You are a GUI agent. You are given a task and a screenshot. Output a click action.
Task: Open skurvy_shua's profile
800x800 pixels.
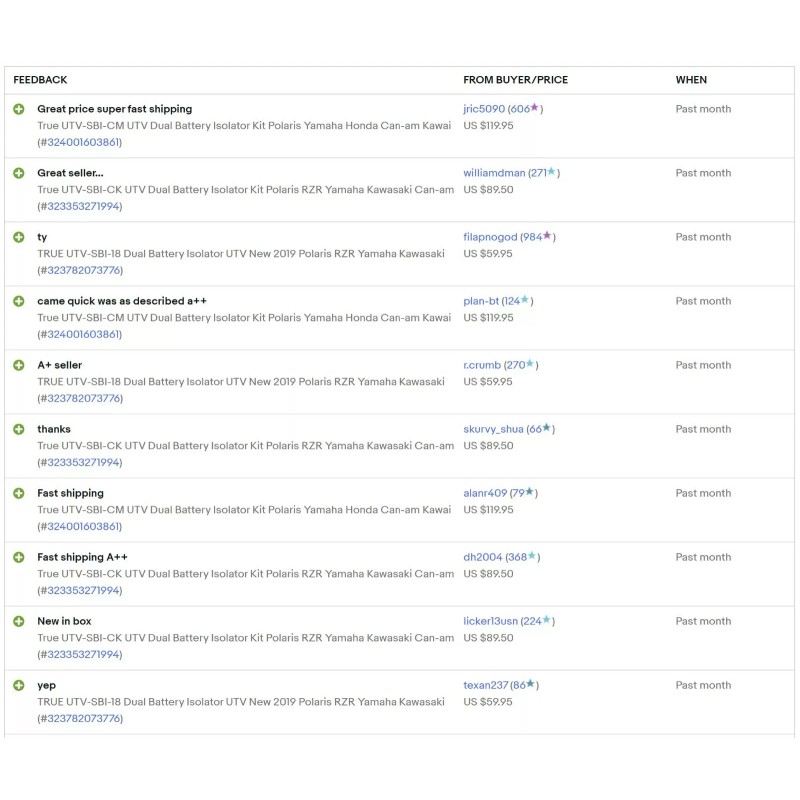493,429
